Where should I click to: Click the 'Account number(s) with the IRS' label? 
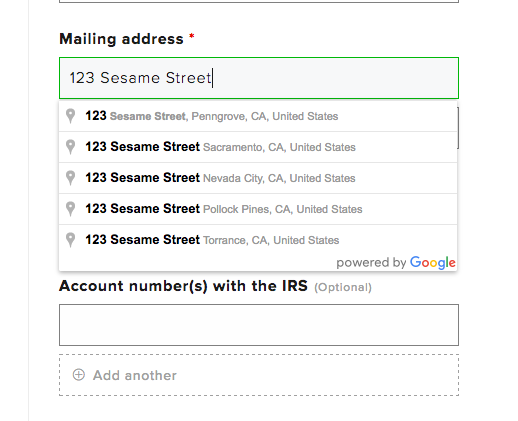[x=183, y=286]
